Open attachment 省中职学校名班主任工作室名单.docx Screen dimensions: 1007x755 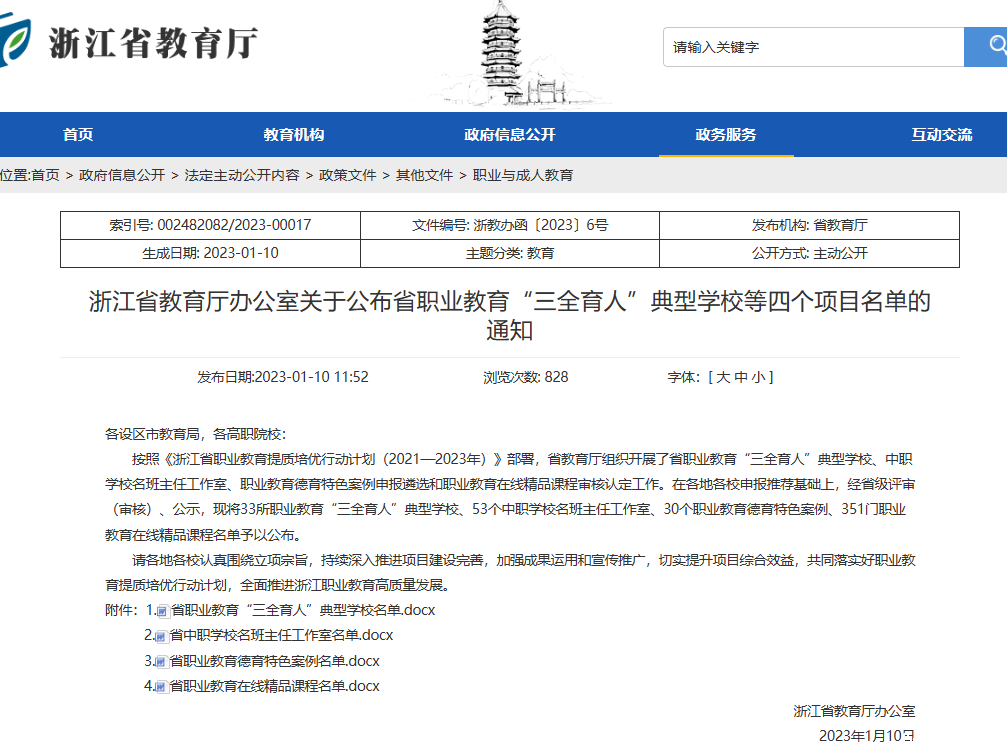280,636
